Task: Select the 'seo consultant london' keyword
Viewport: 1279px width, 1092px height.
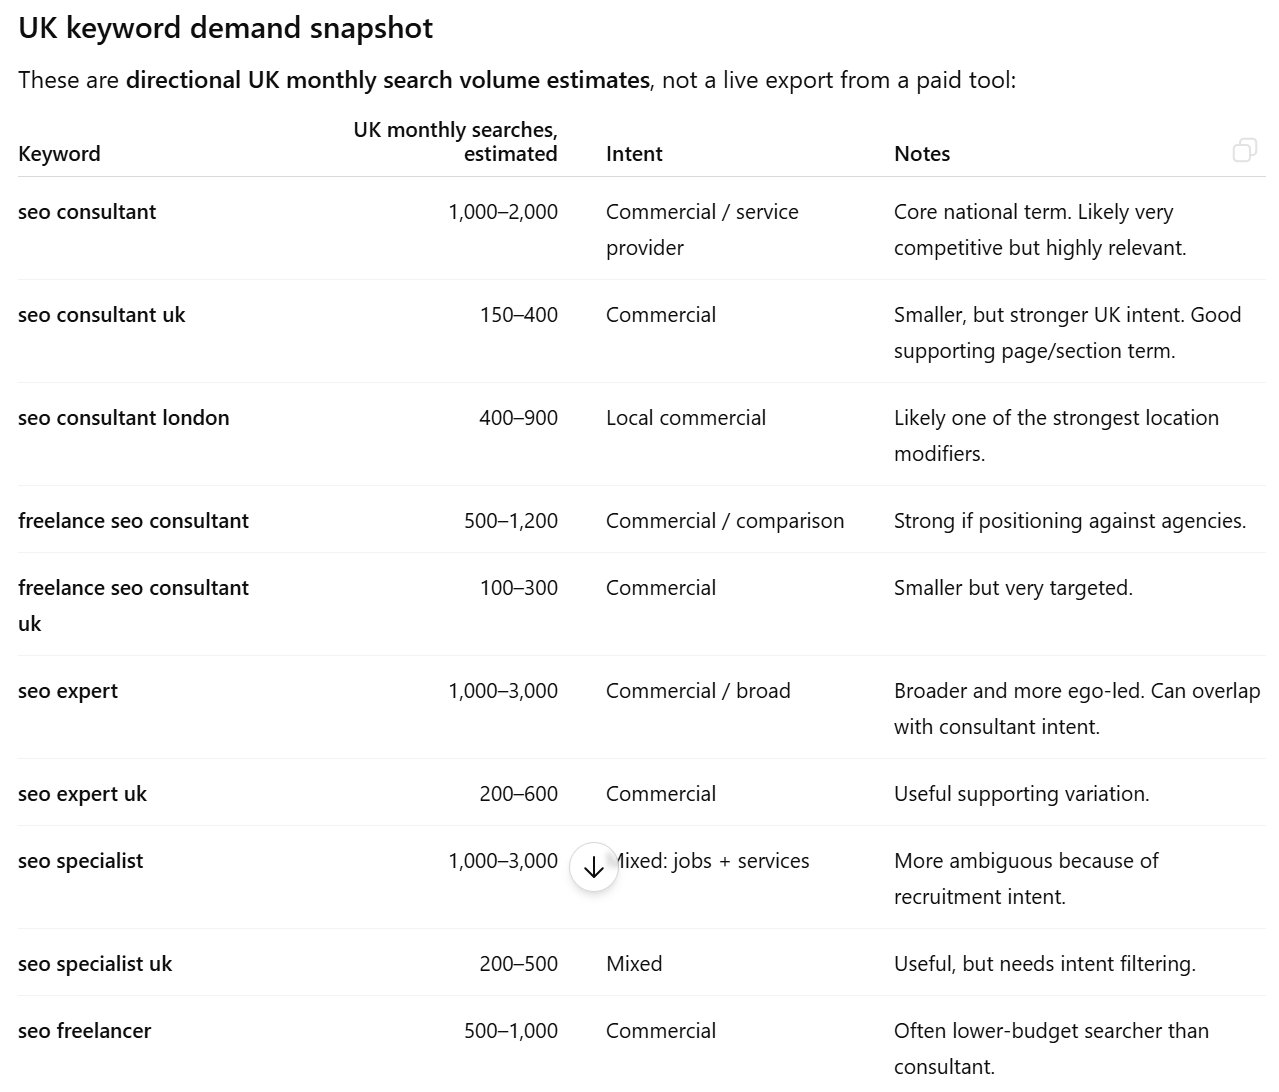Action: (124, 418)
